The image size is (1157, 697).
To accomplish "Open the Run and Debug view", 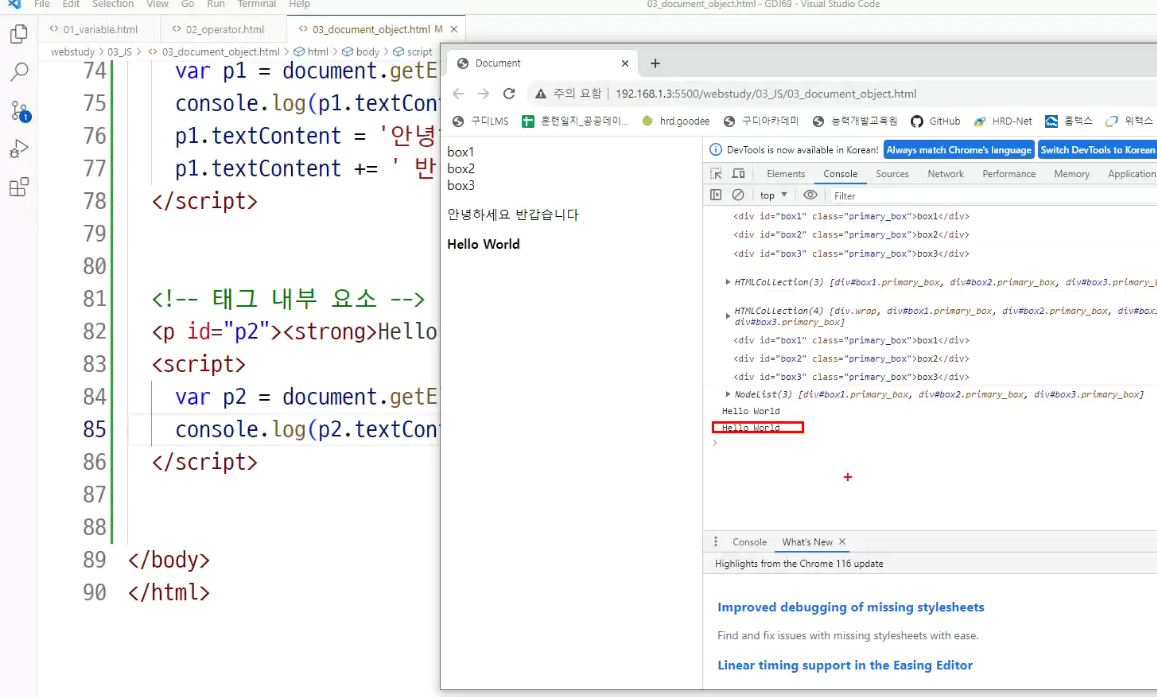I will point(19,149).
